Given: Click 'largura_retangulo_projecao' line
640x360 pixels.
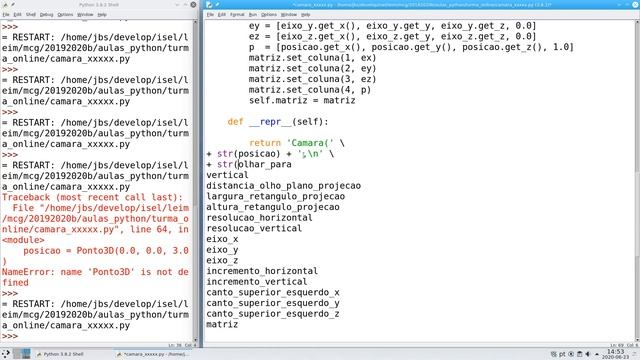Looking at the screenshot, I should click(275, 196).
